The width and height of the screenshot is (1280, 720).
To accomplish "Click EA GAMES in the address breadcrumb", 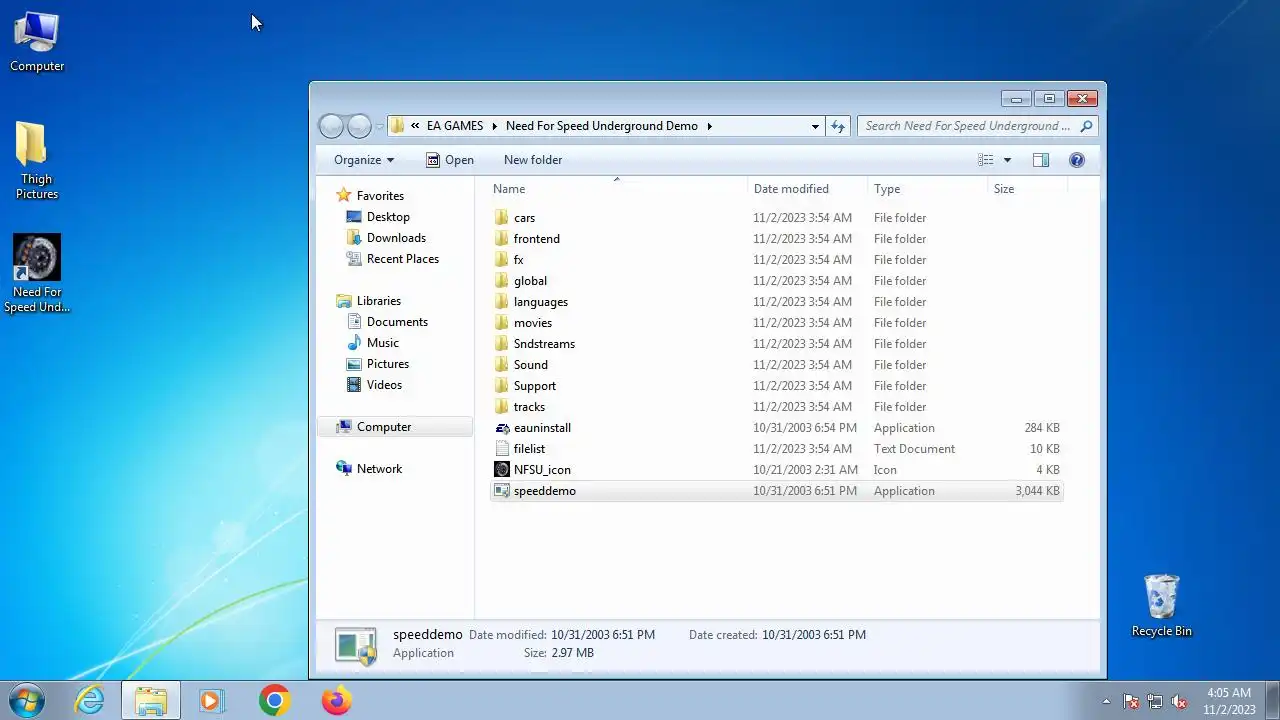I will 455,126.
